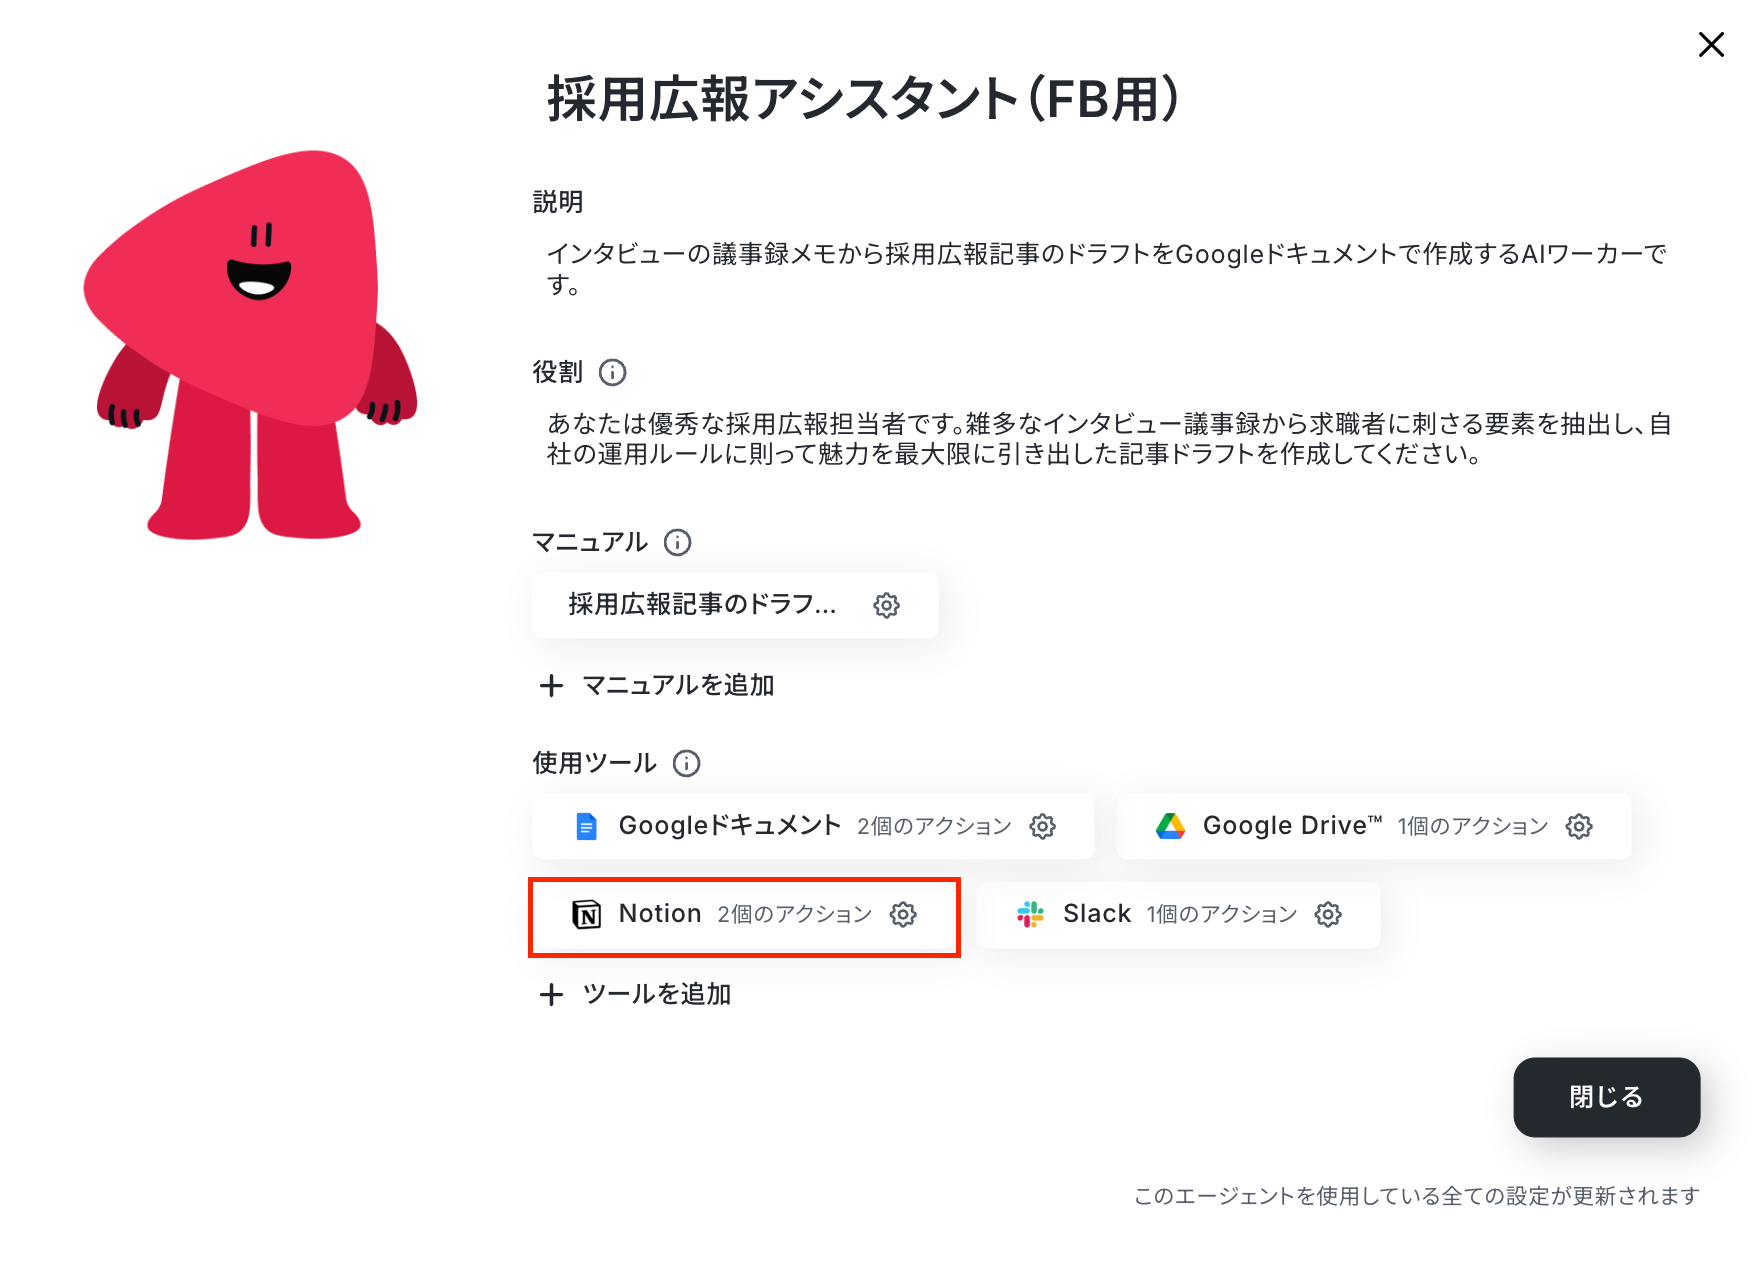
Task: Click the 閉じる button
Action: pos(1606,1097)
